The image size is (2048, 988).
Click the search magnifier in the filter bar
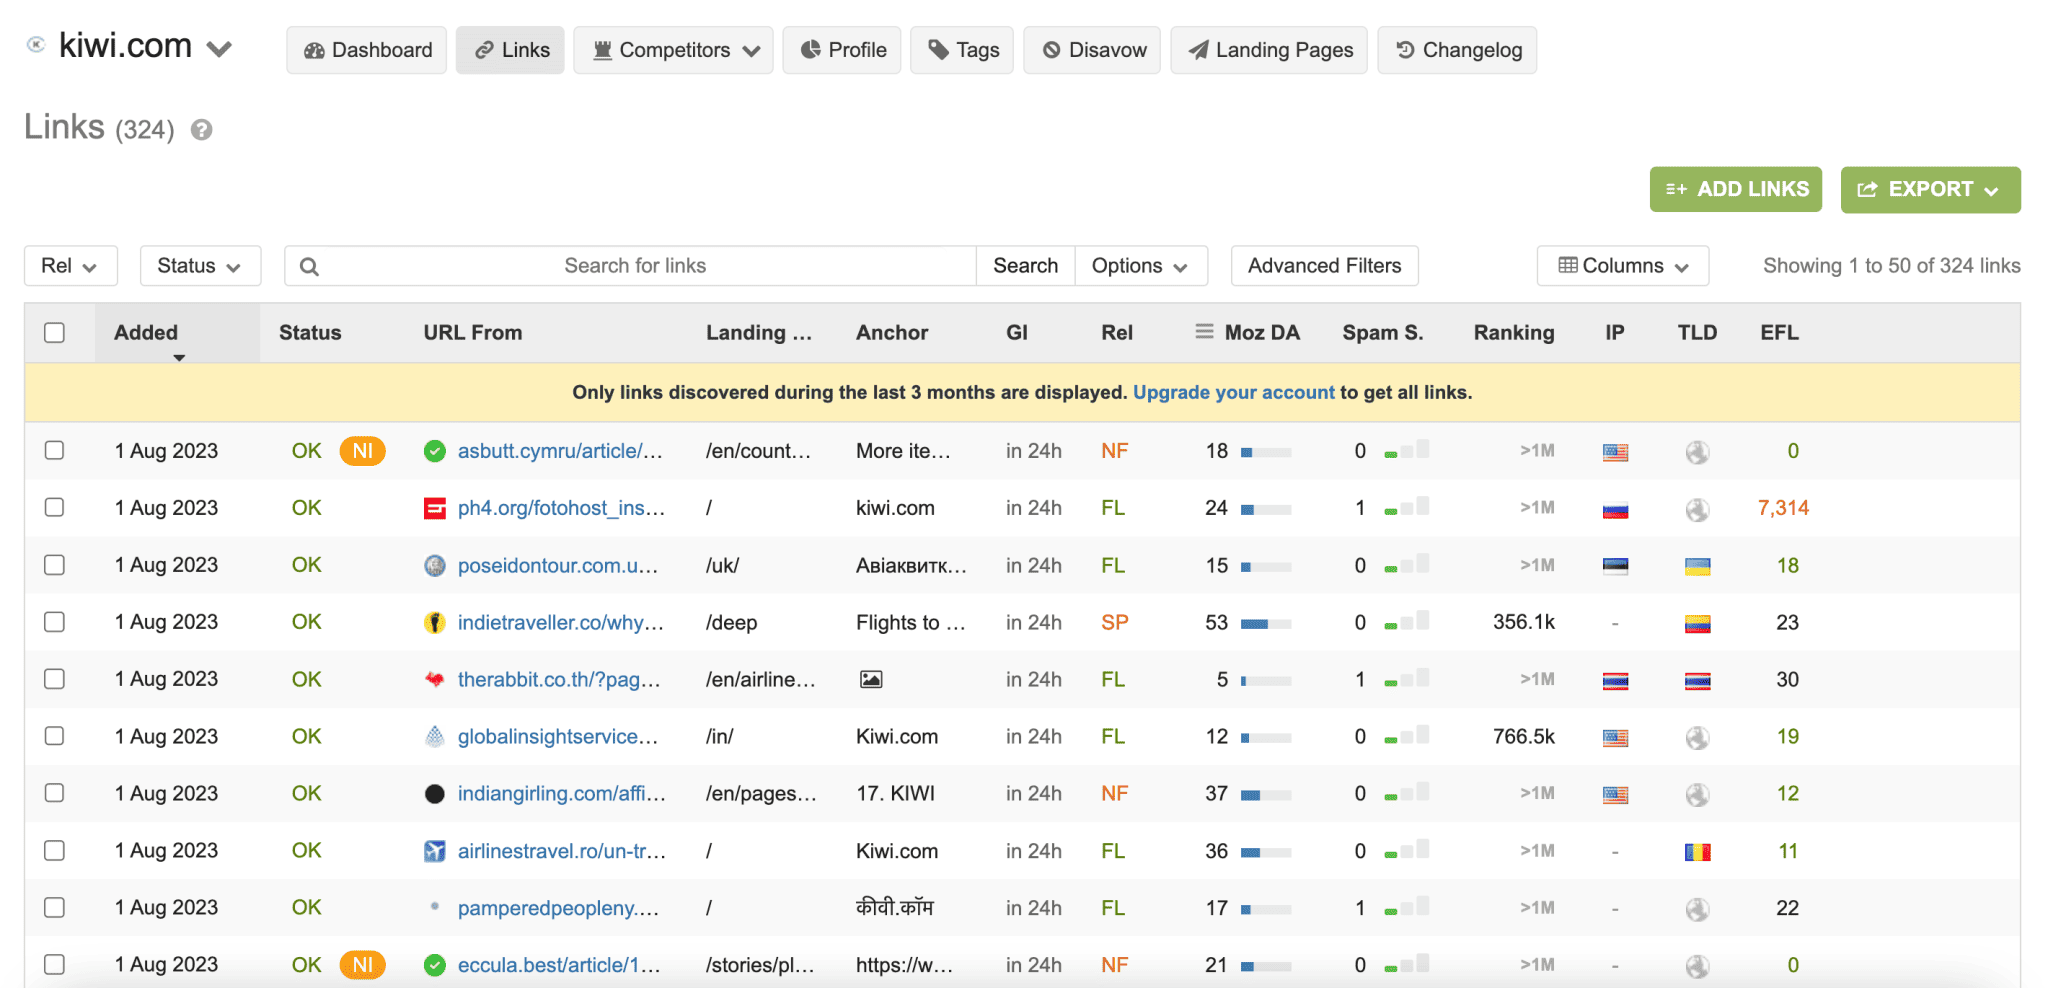tap(309, 265)
